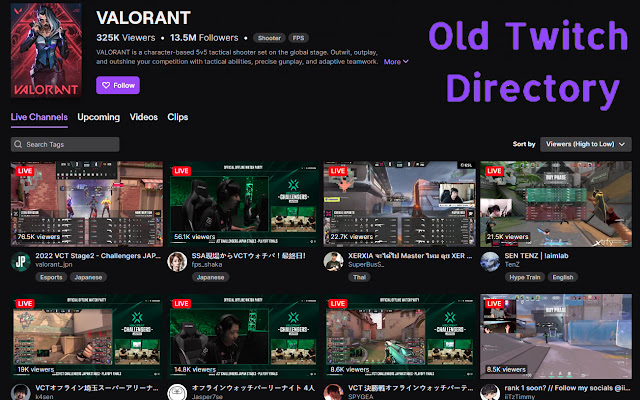Select the English tag under TenZ
Screen dimensions: 640x400
[563, 278]
